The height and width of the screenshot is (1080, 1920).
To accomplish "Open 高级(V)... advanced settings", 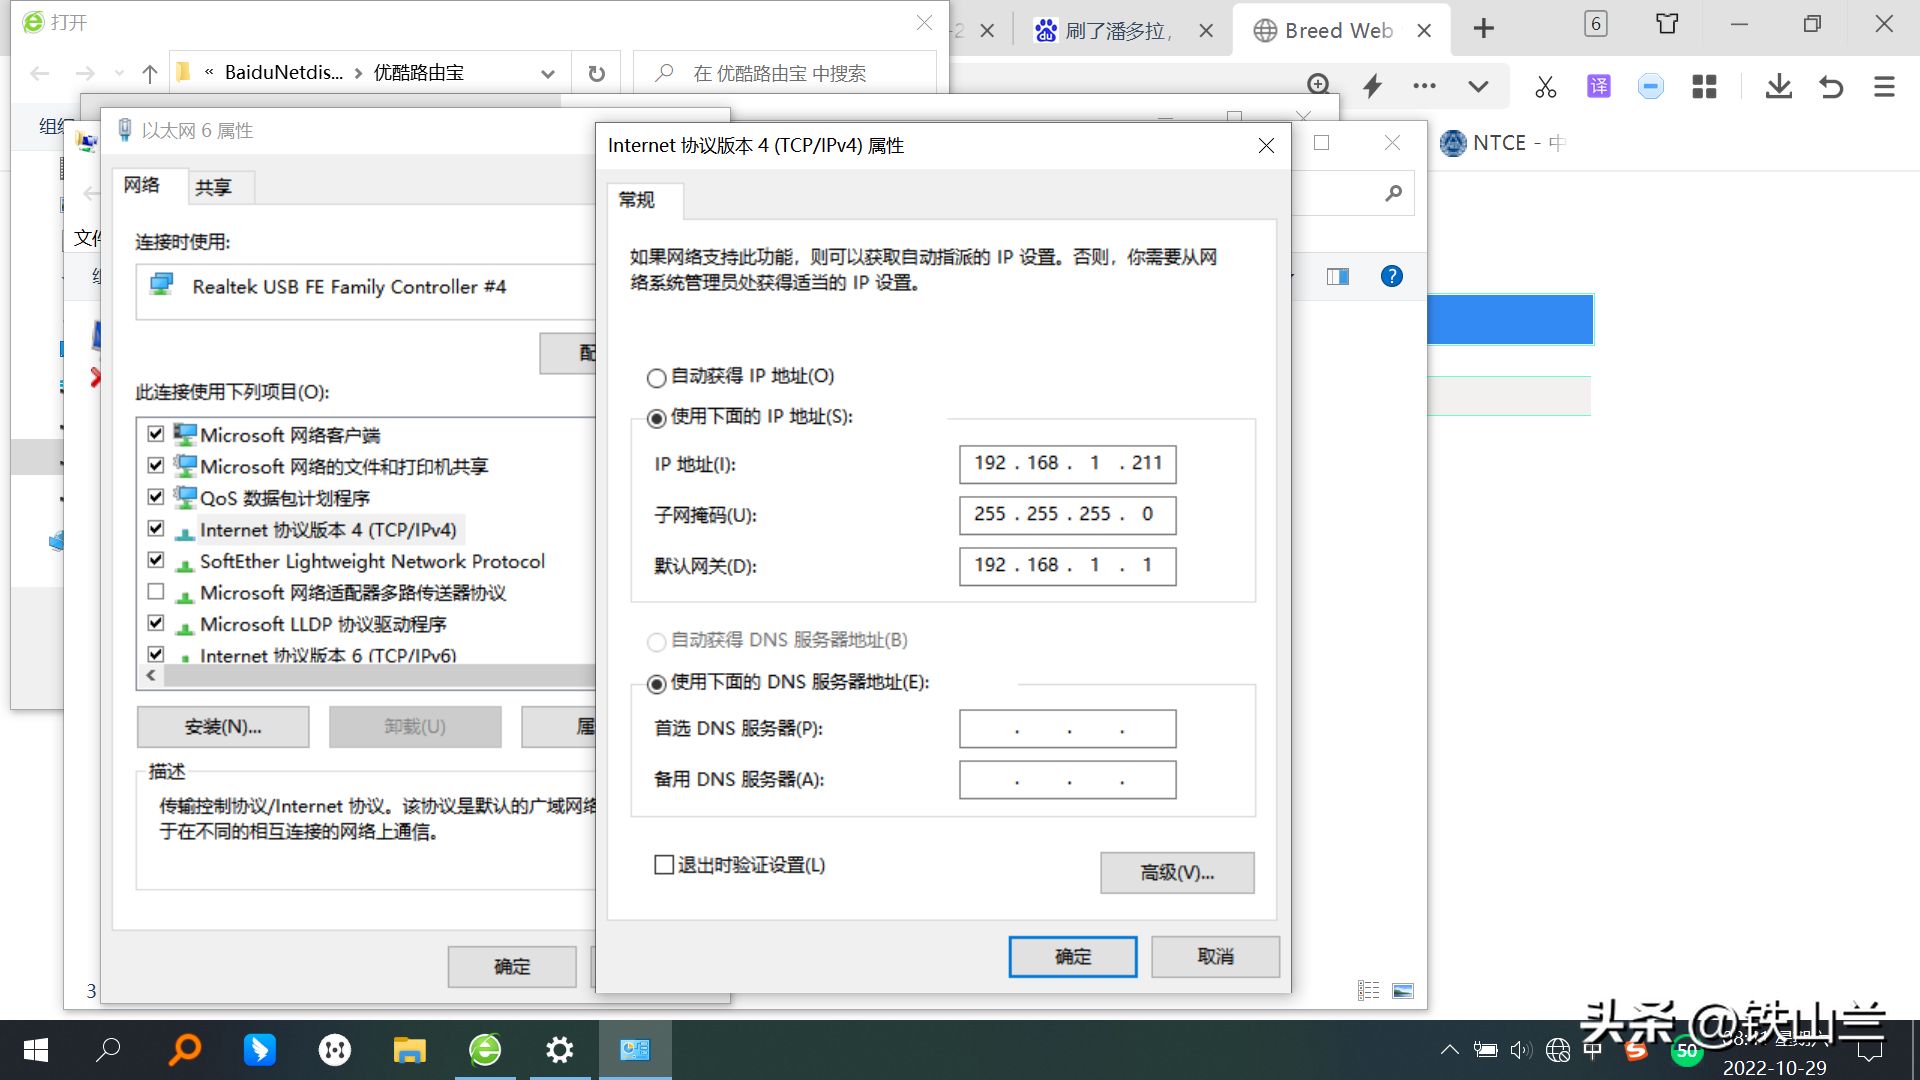I will point(1177,873).
